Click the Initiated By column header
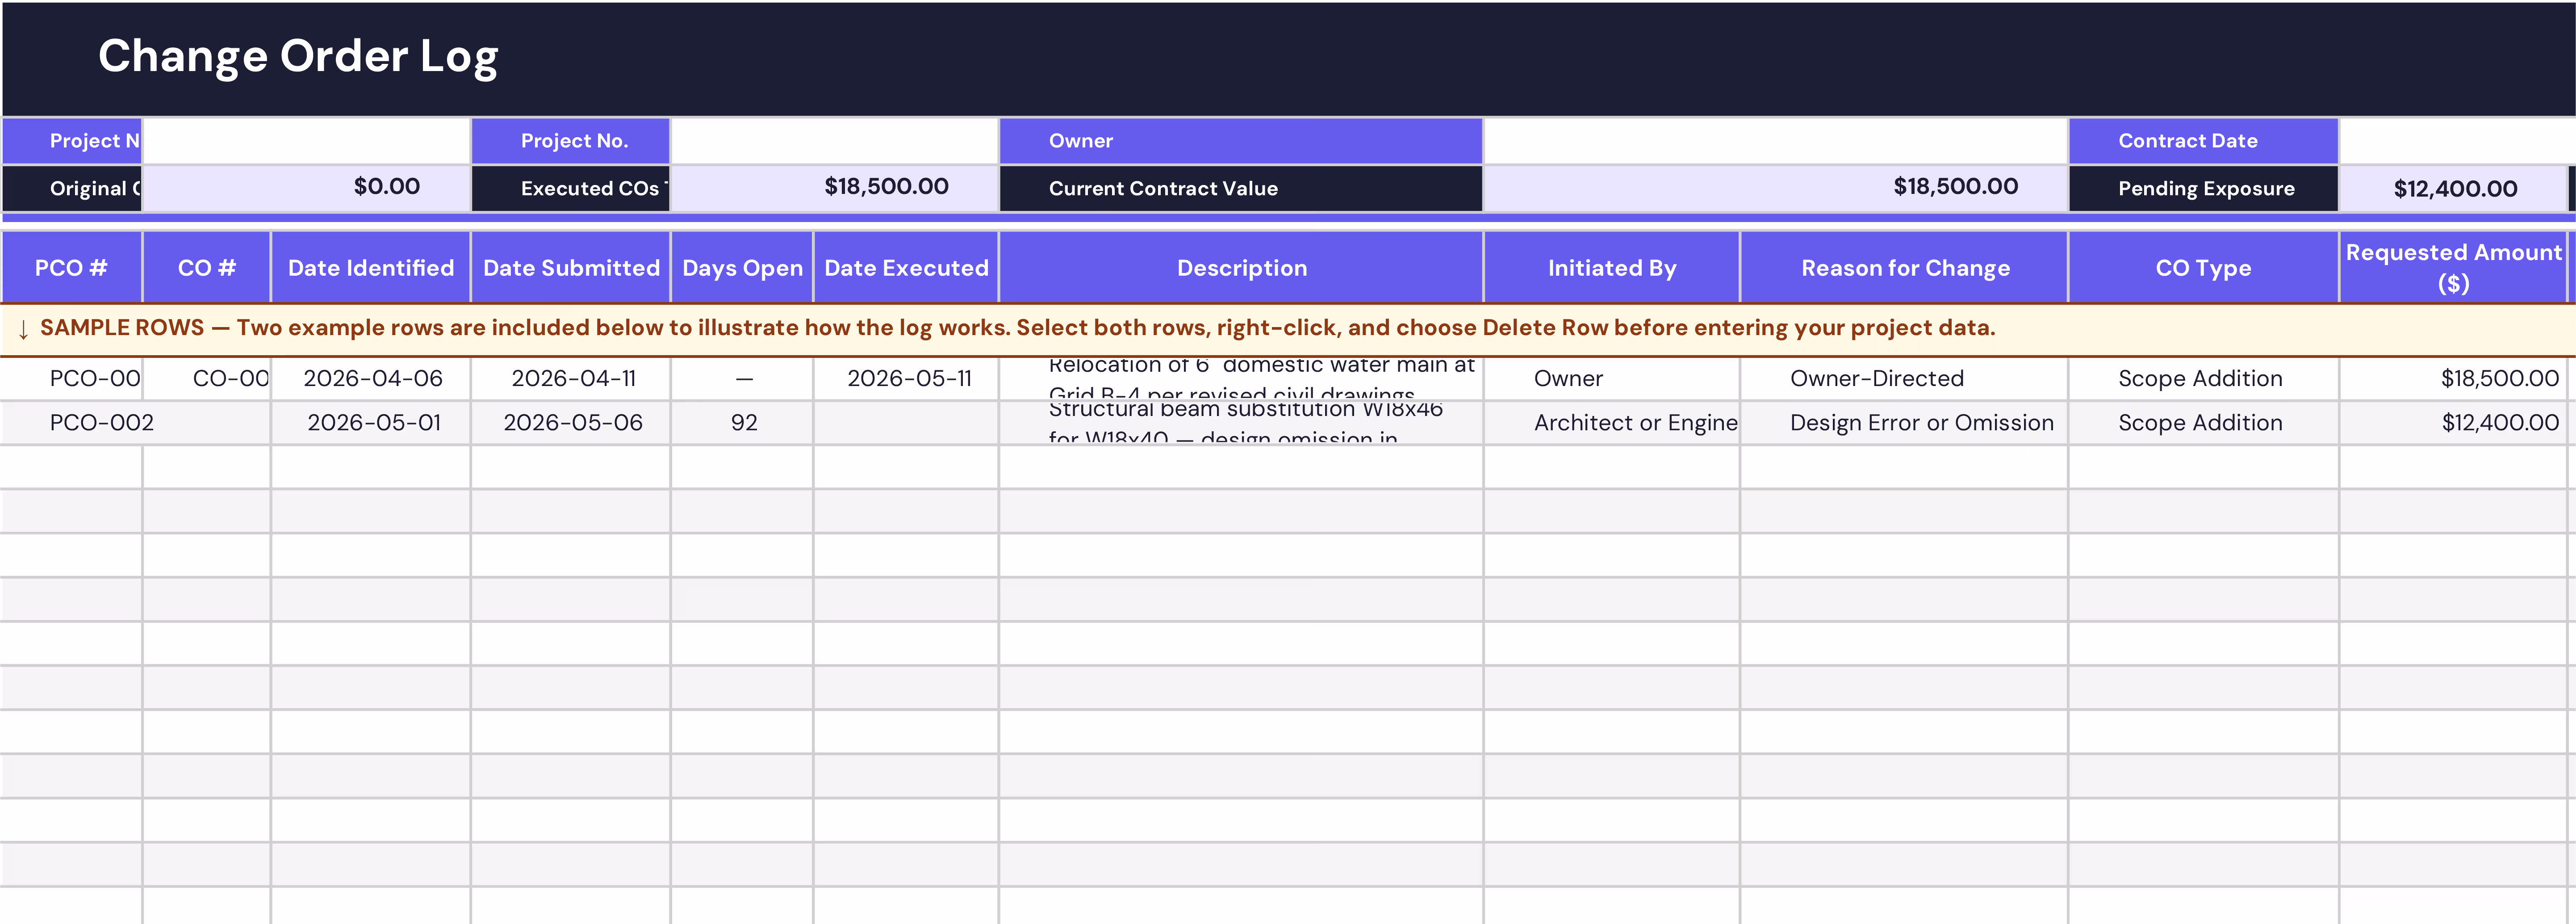Image resolution: width=2576 pixels, height=924 pixels. coord(1612,268)
